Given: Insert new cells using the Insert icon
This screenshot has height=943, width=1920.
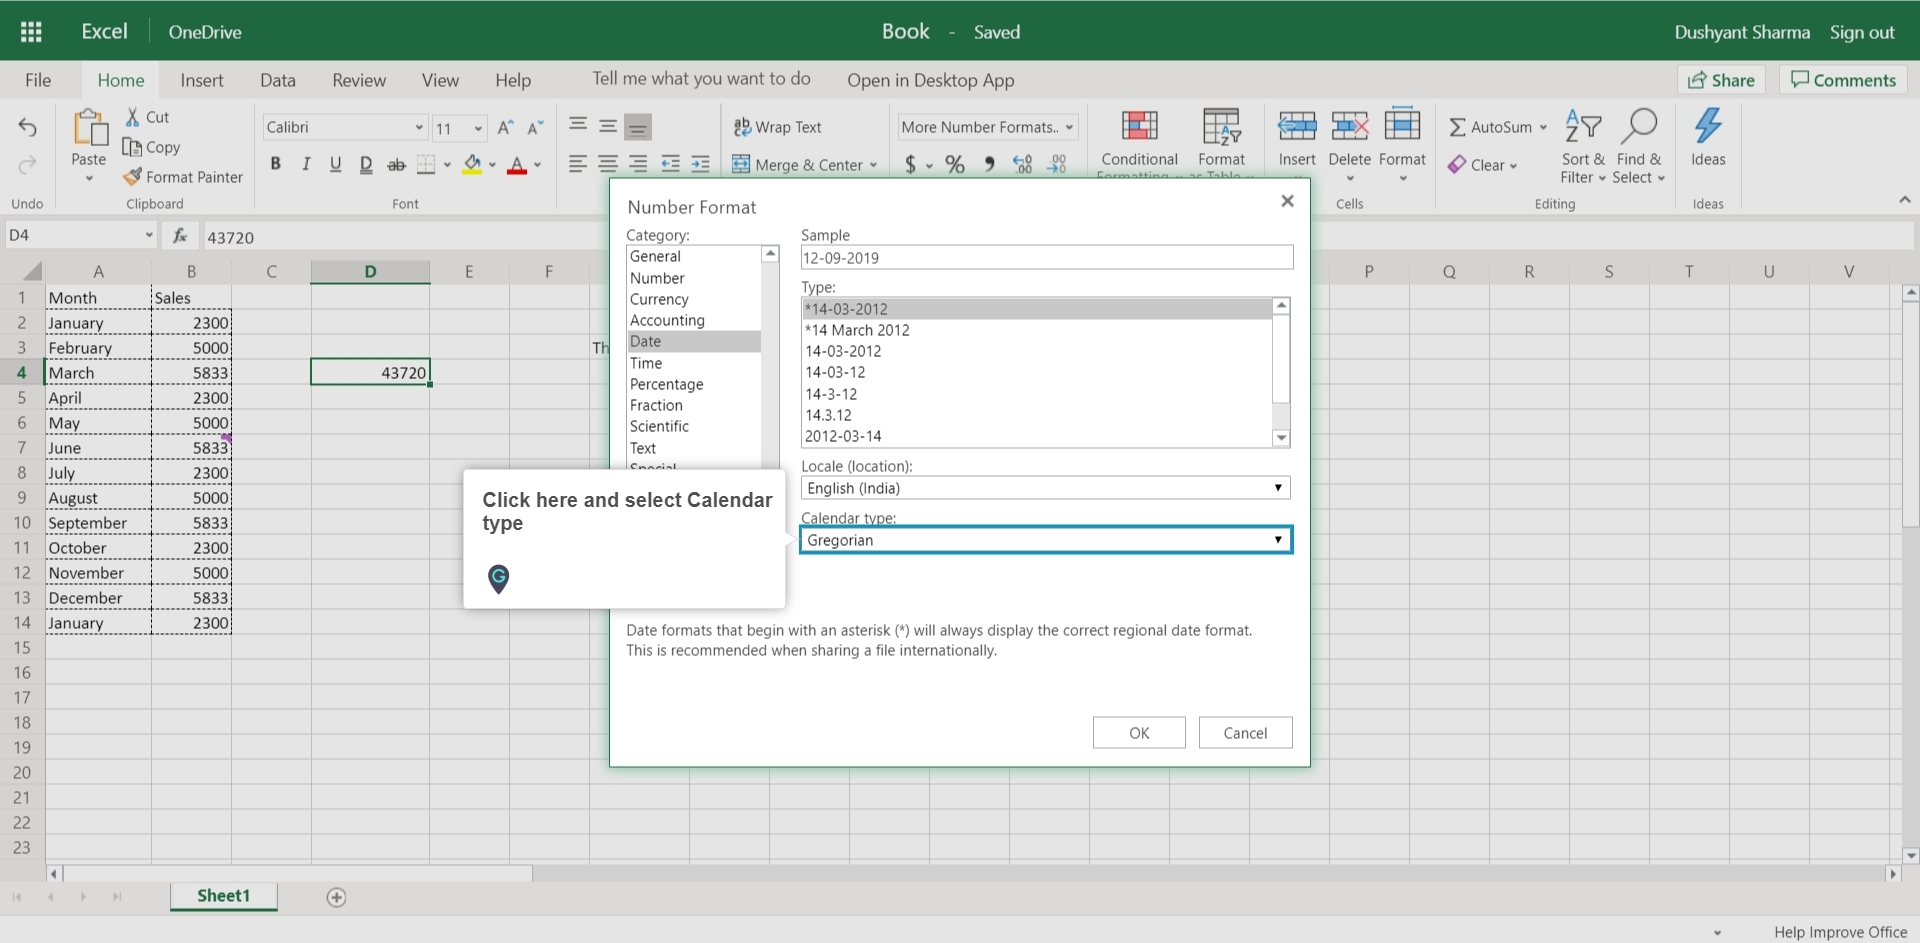Looking at the screenshot, I should [x=1297, y=140].
